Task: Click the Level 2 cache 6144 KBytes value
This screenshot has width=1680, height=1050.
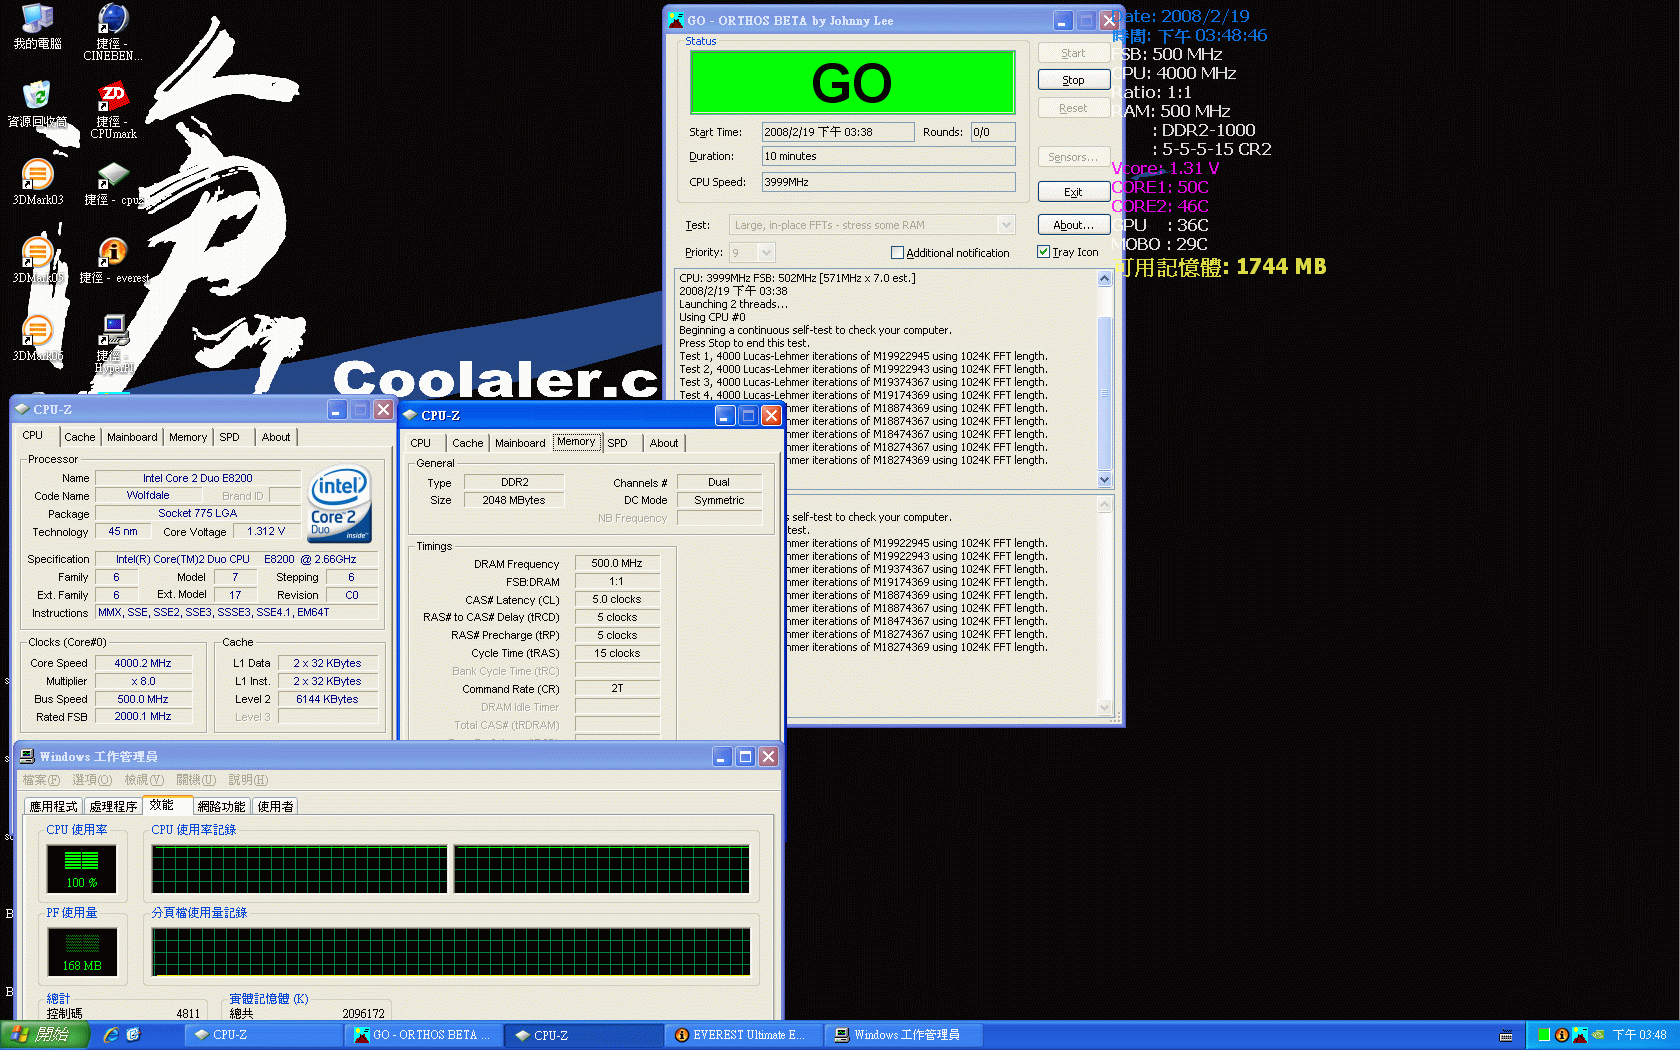Action: (327, 699)
